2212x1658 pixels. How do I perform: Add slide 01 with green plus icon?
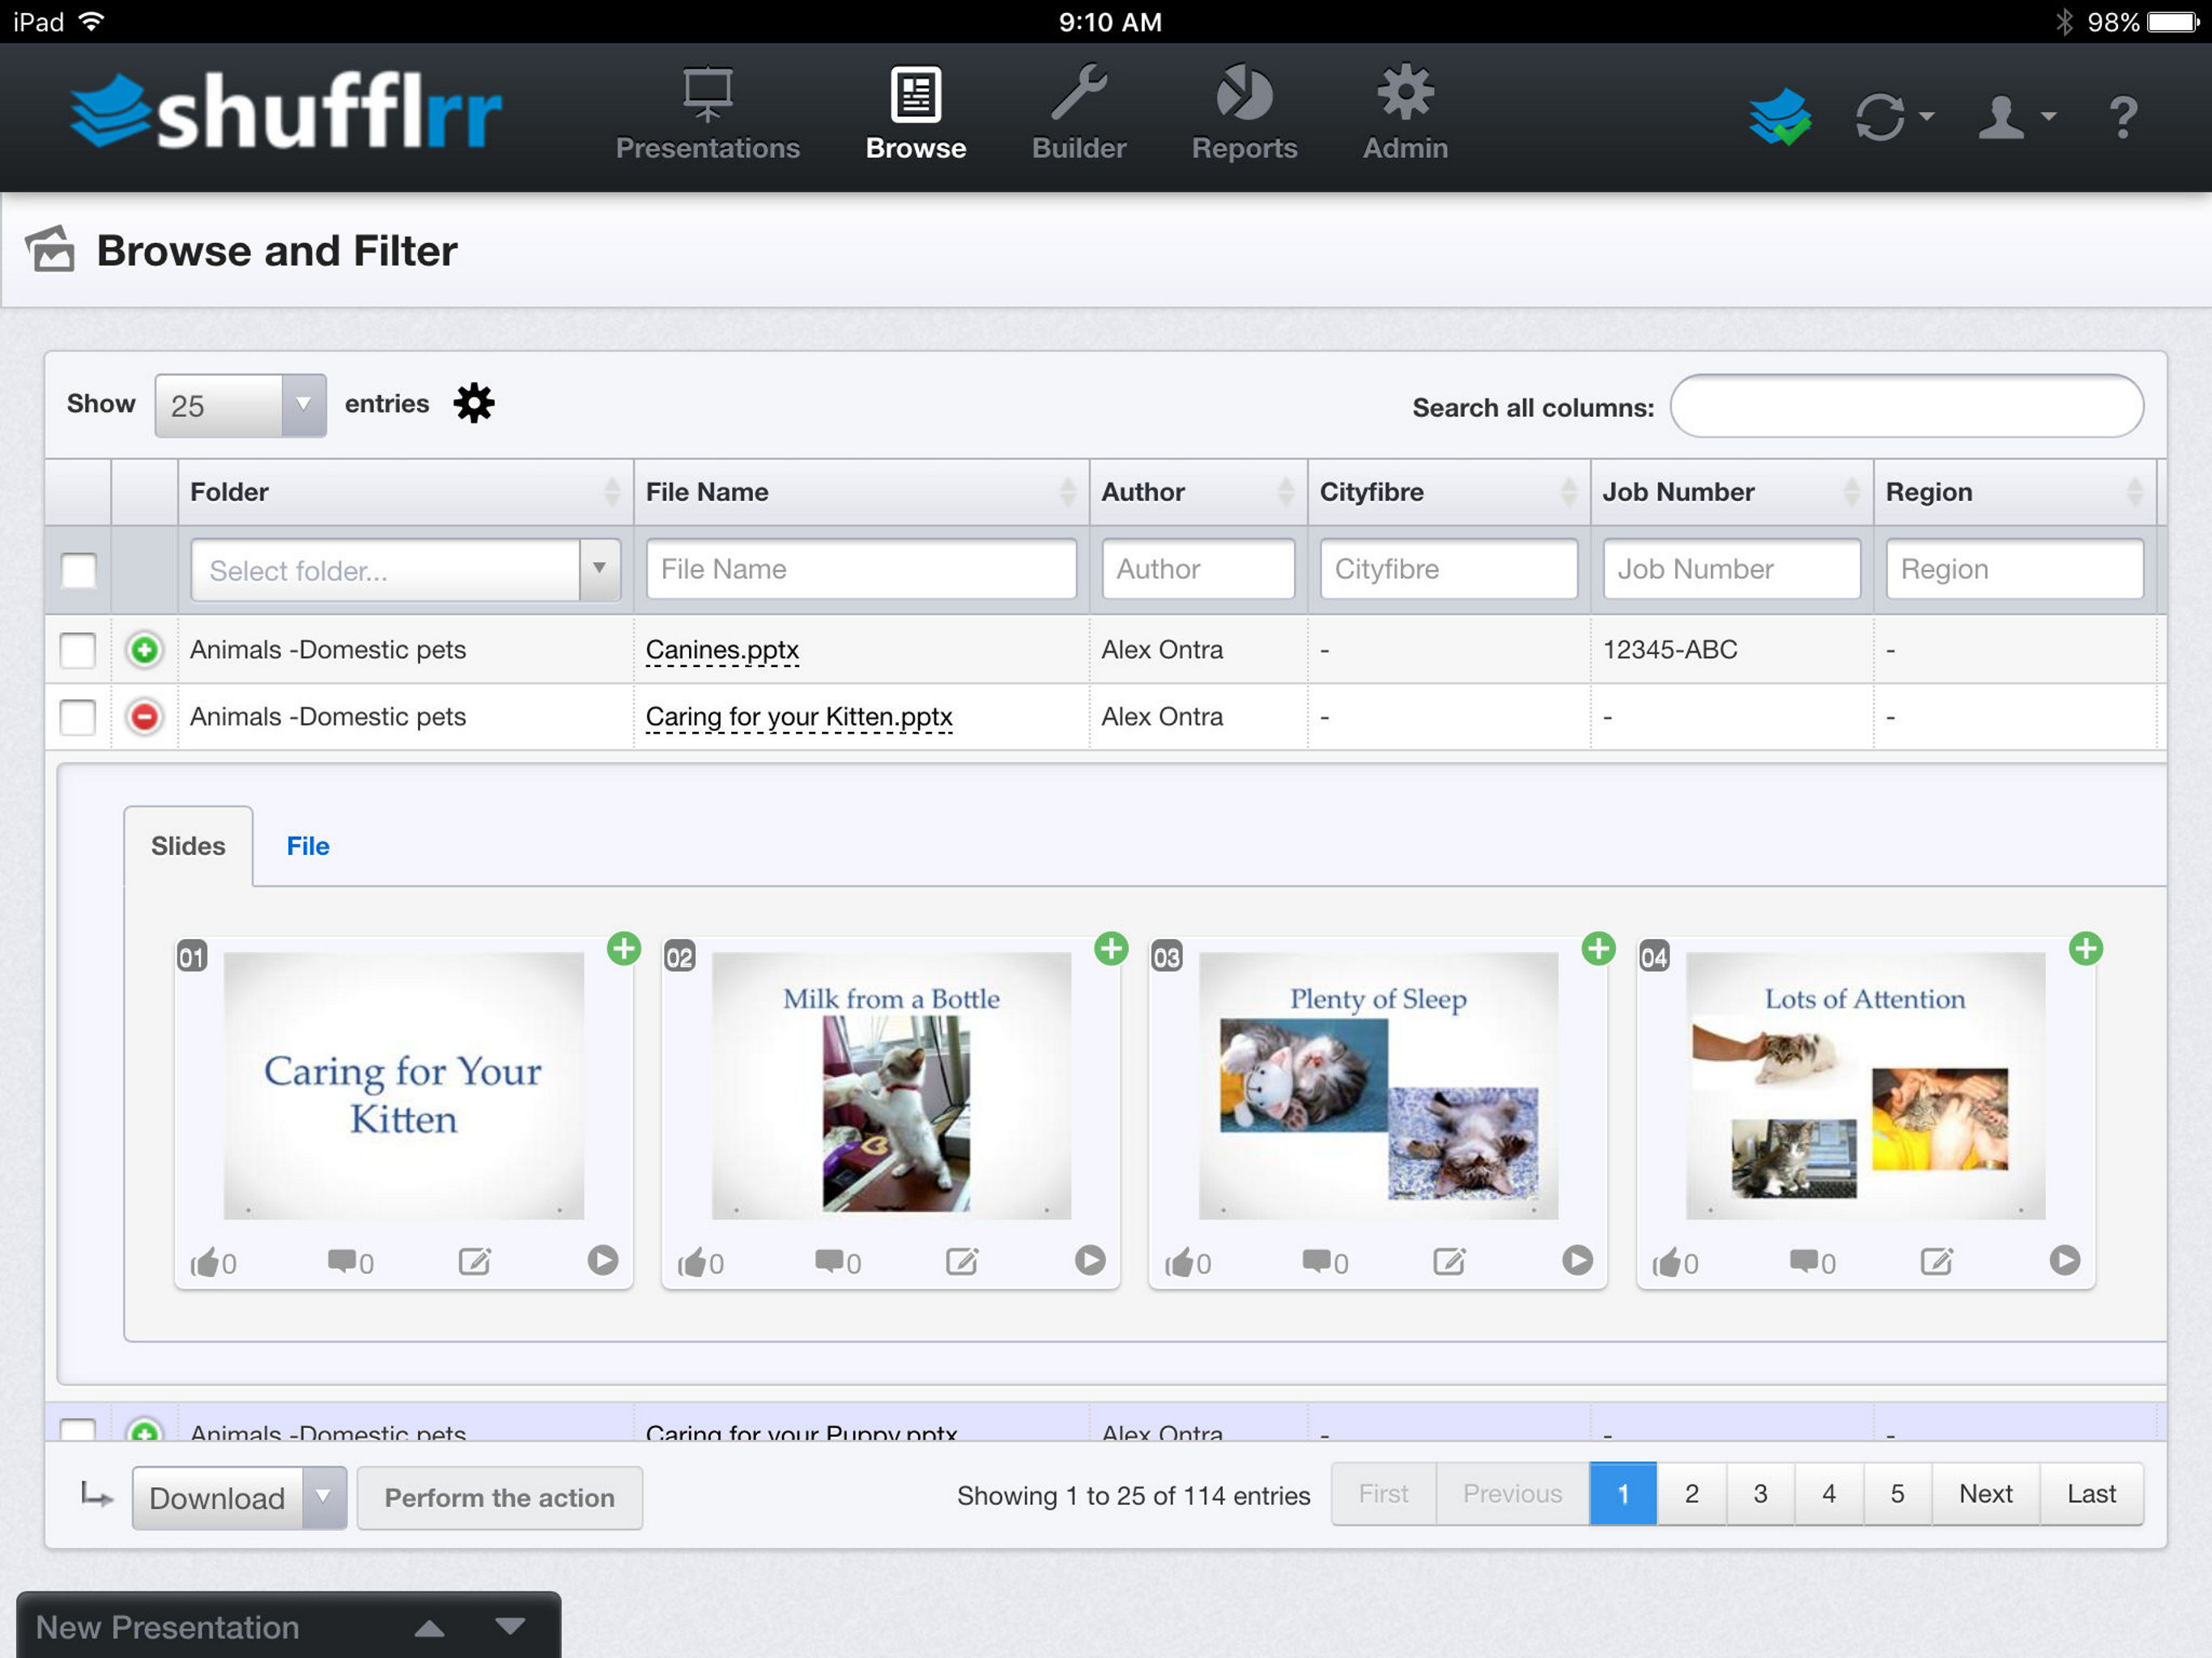coord(624,948)
